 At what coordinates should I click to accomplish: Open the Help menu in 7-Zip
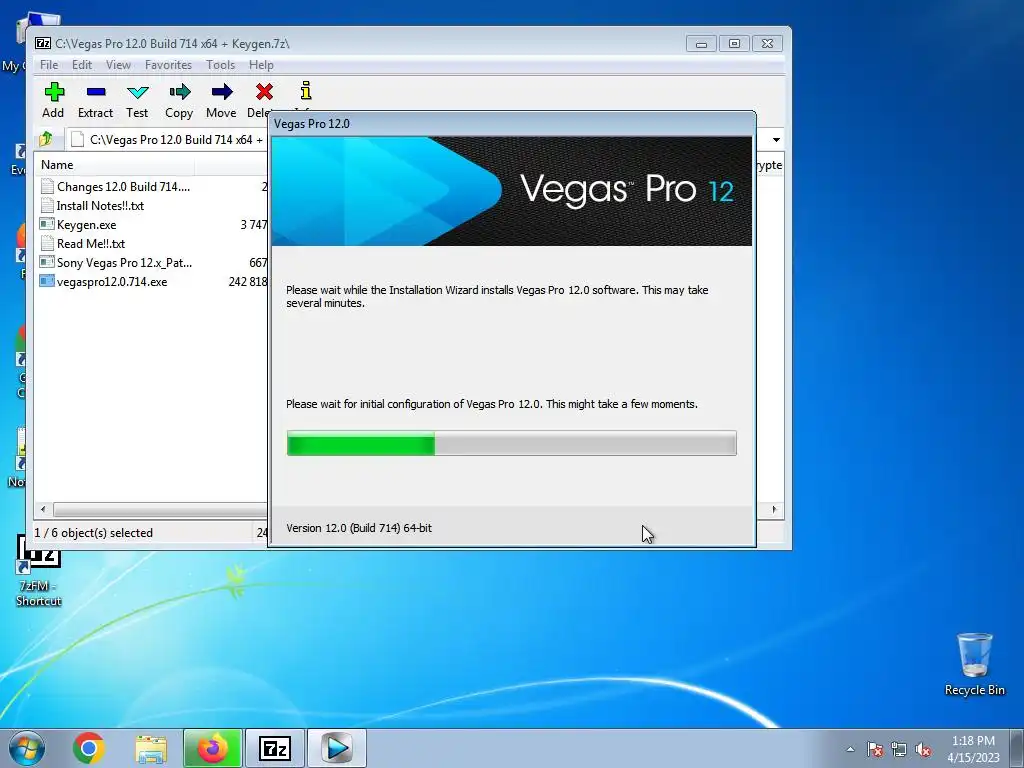pyautogui.click(x=261, y=65)
